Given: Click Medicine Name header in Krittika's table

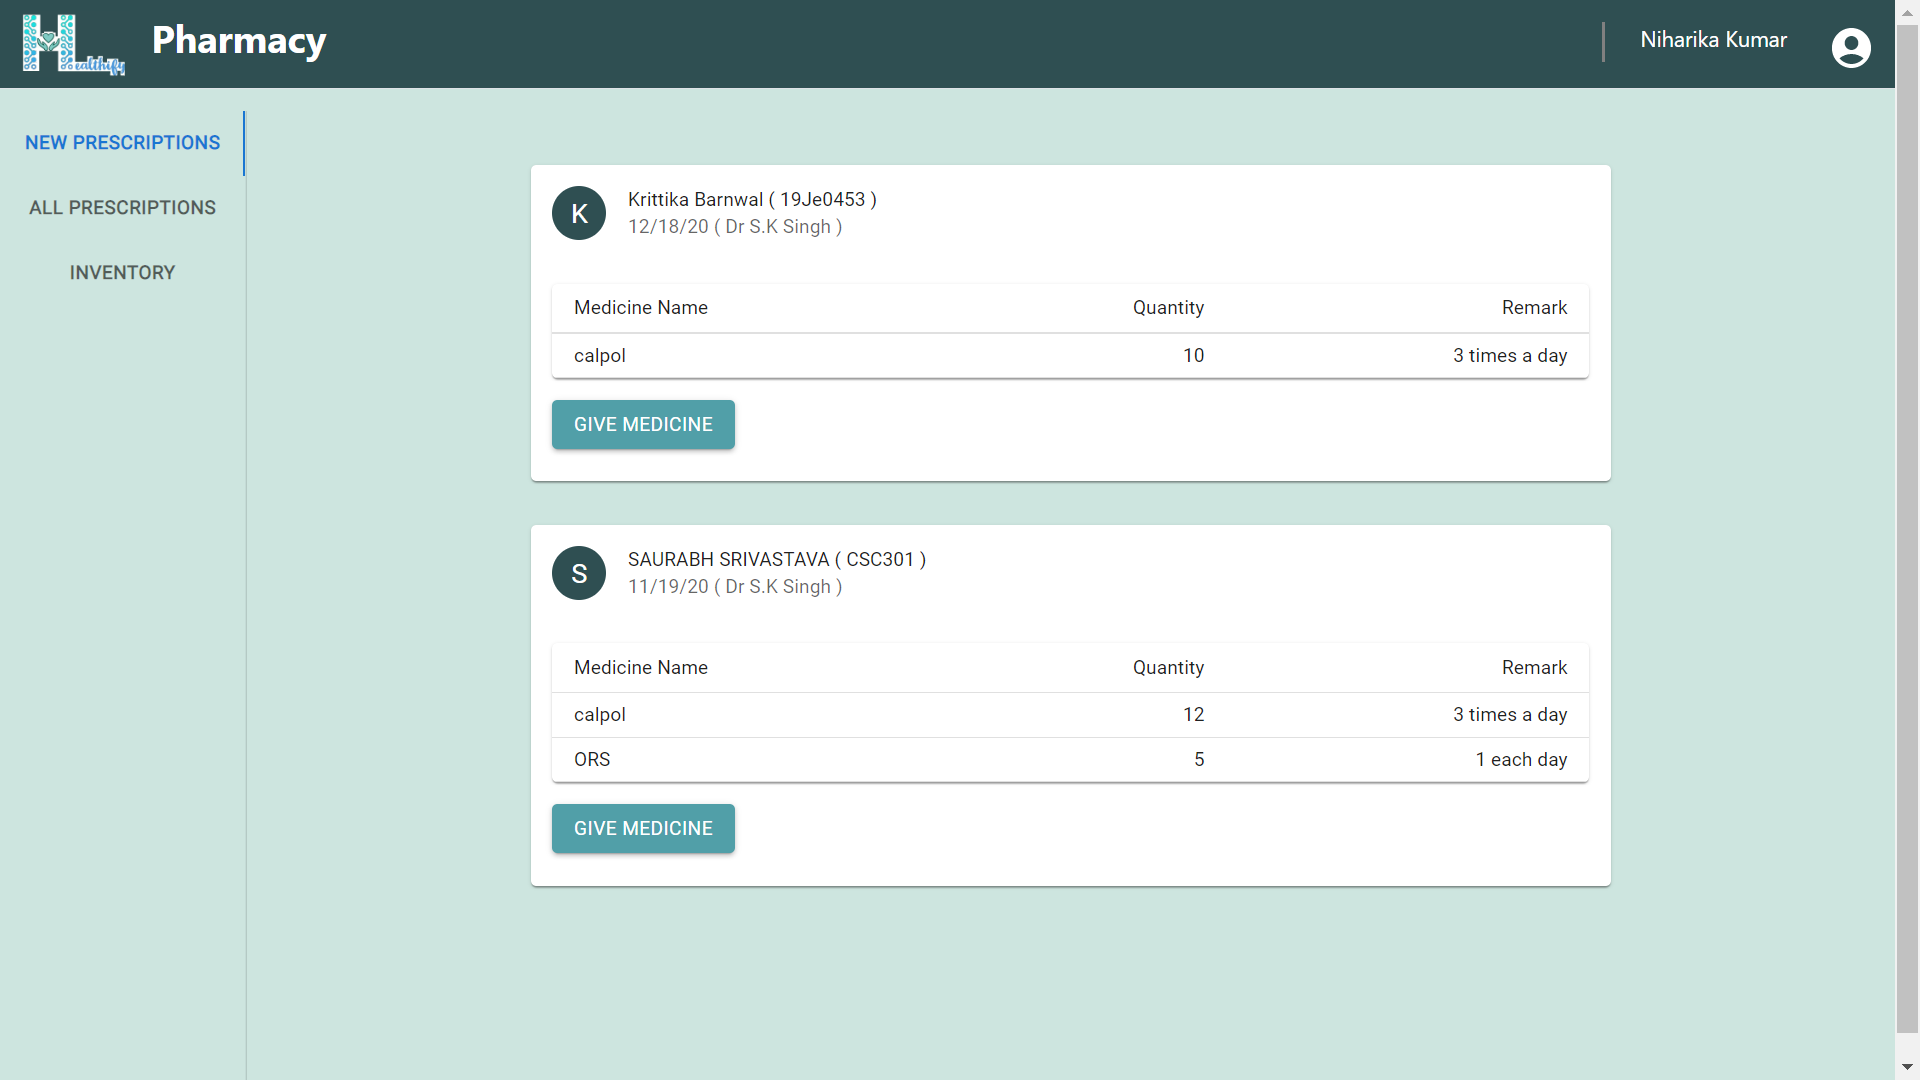Looking at the screenshot, I should (640, 308).
